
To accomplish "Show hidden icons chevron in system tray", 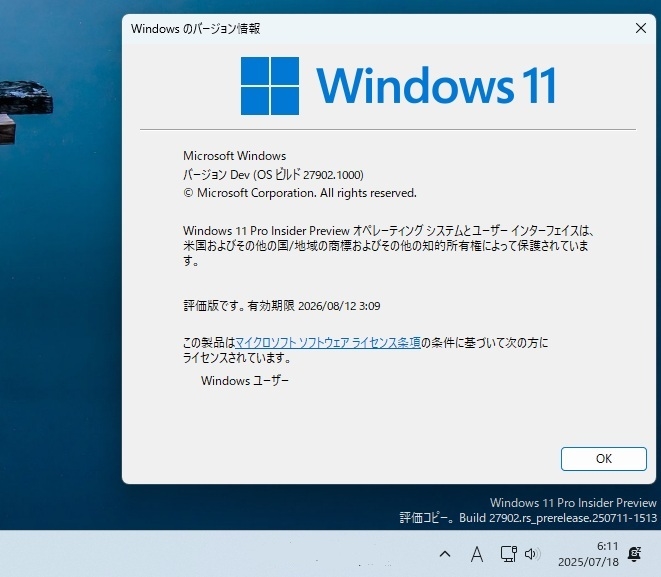I will click(445, 554).
